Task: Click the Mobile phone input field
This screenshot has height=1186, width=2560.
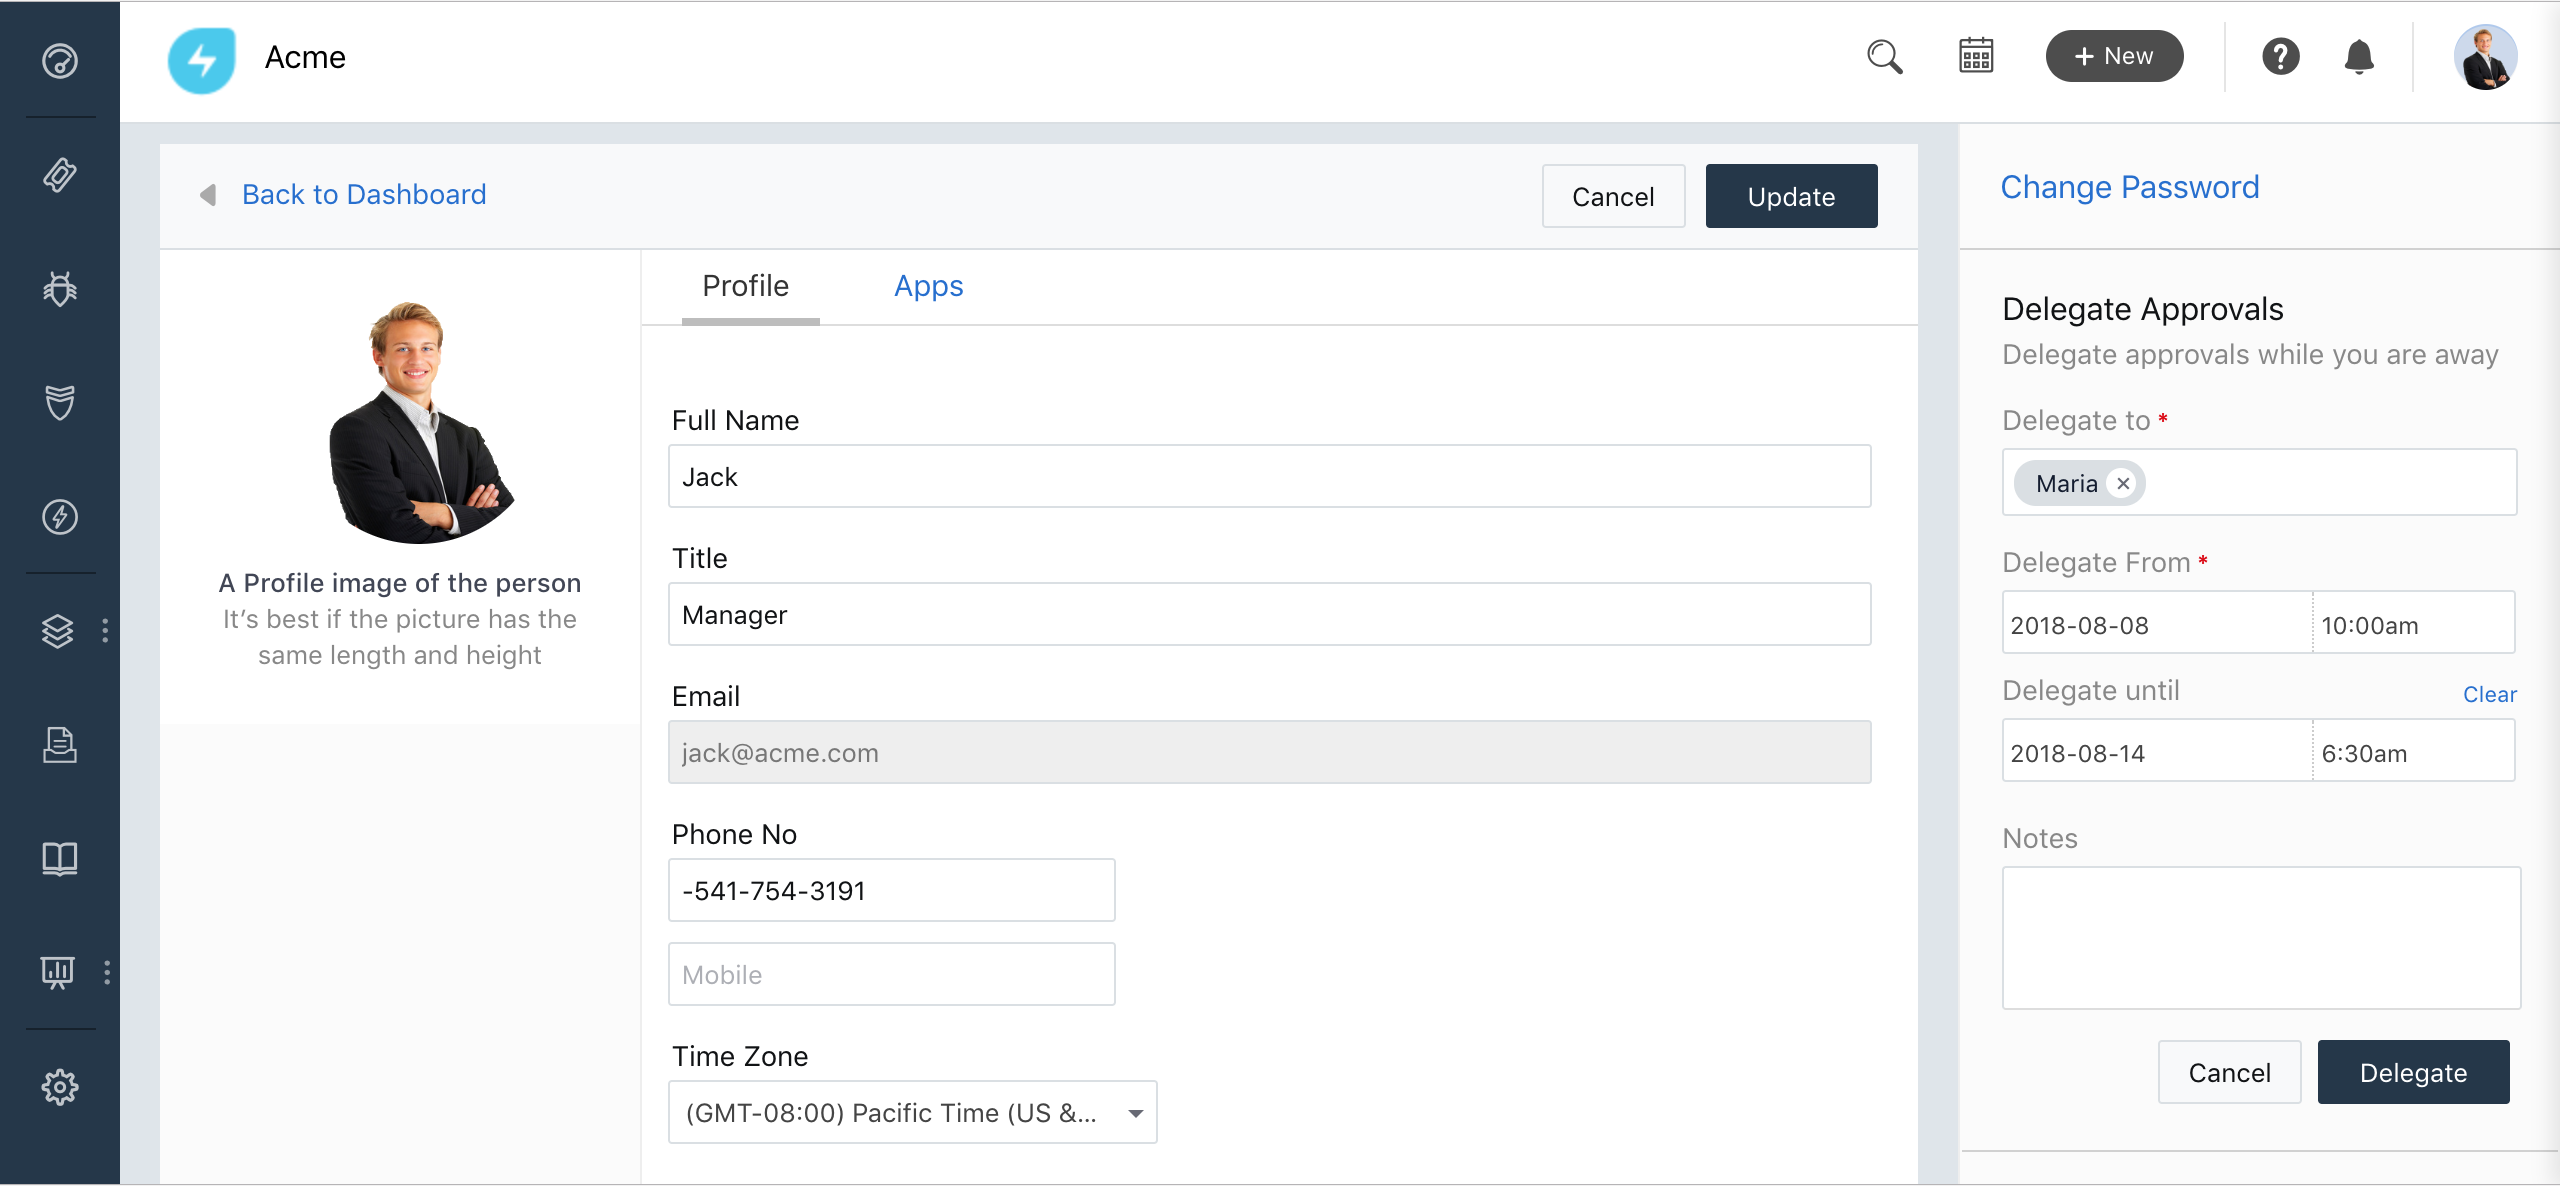Action: pos(891,974)
